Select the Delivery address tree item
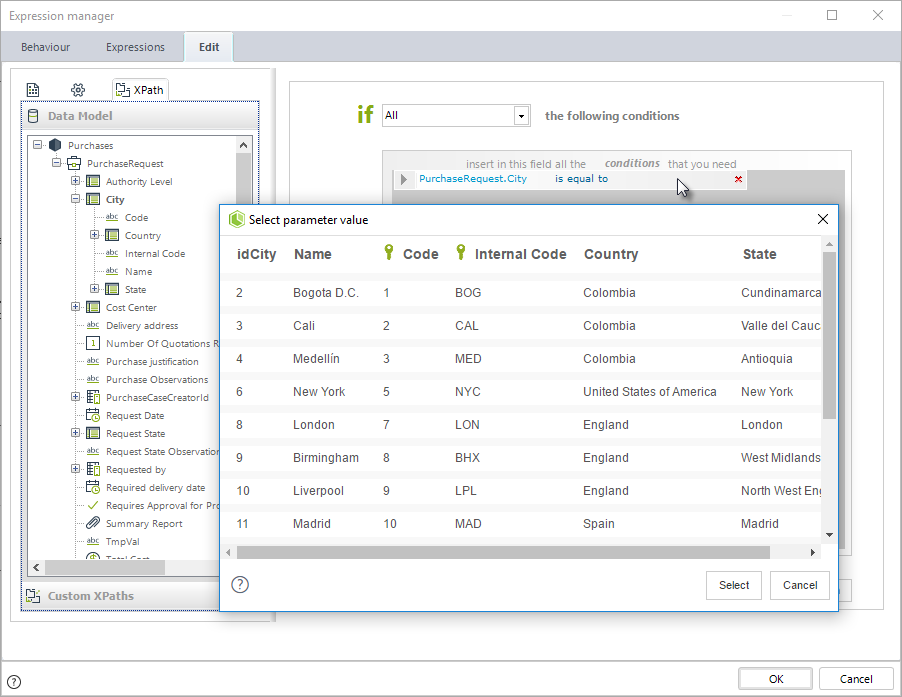The image size is (902, 697). [142, 325]
